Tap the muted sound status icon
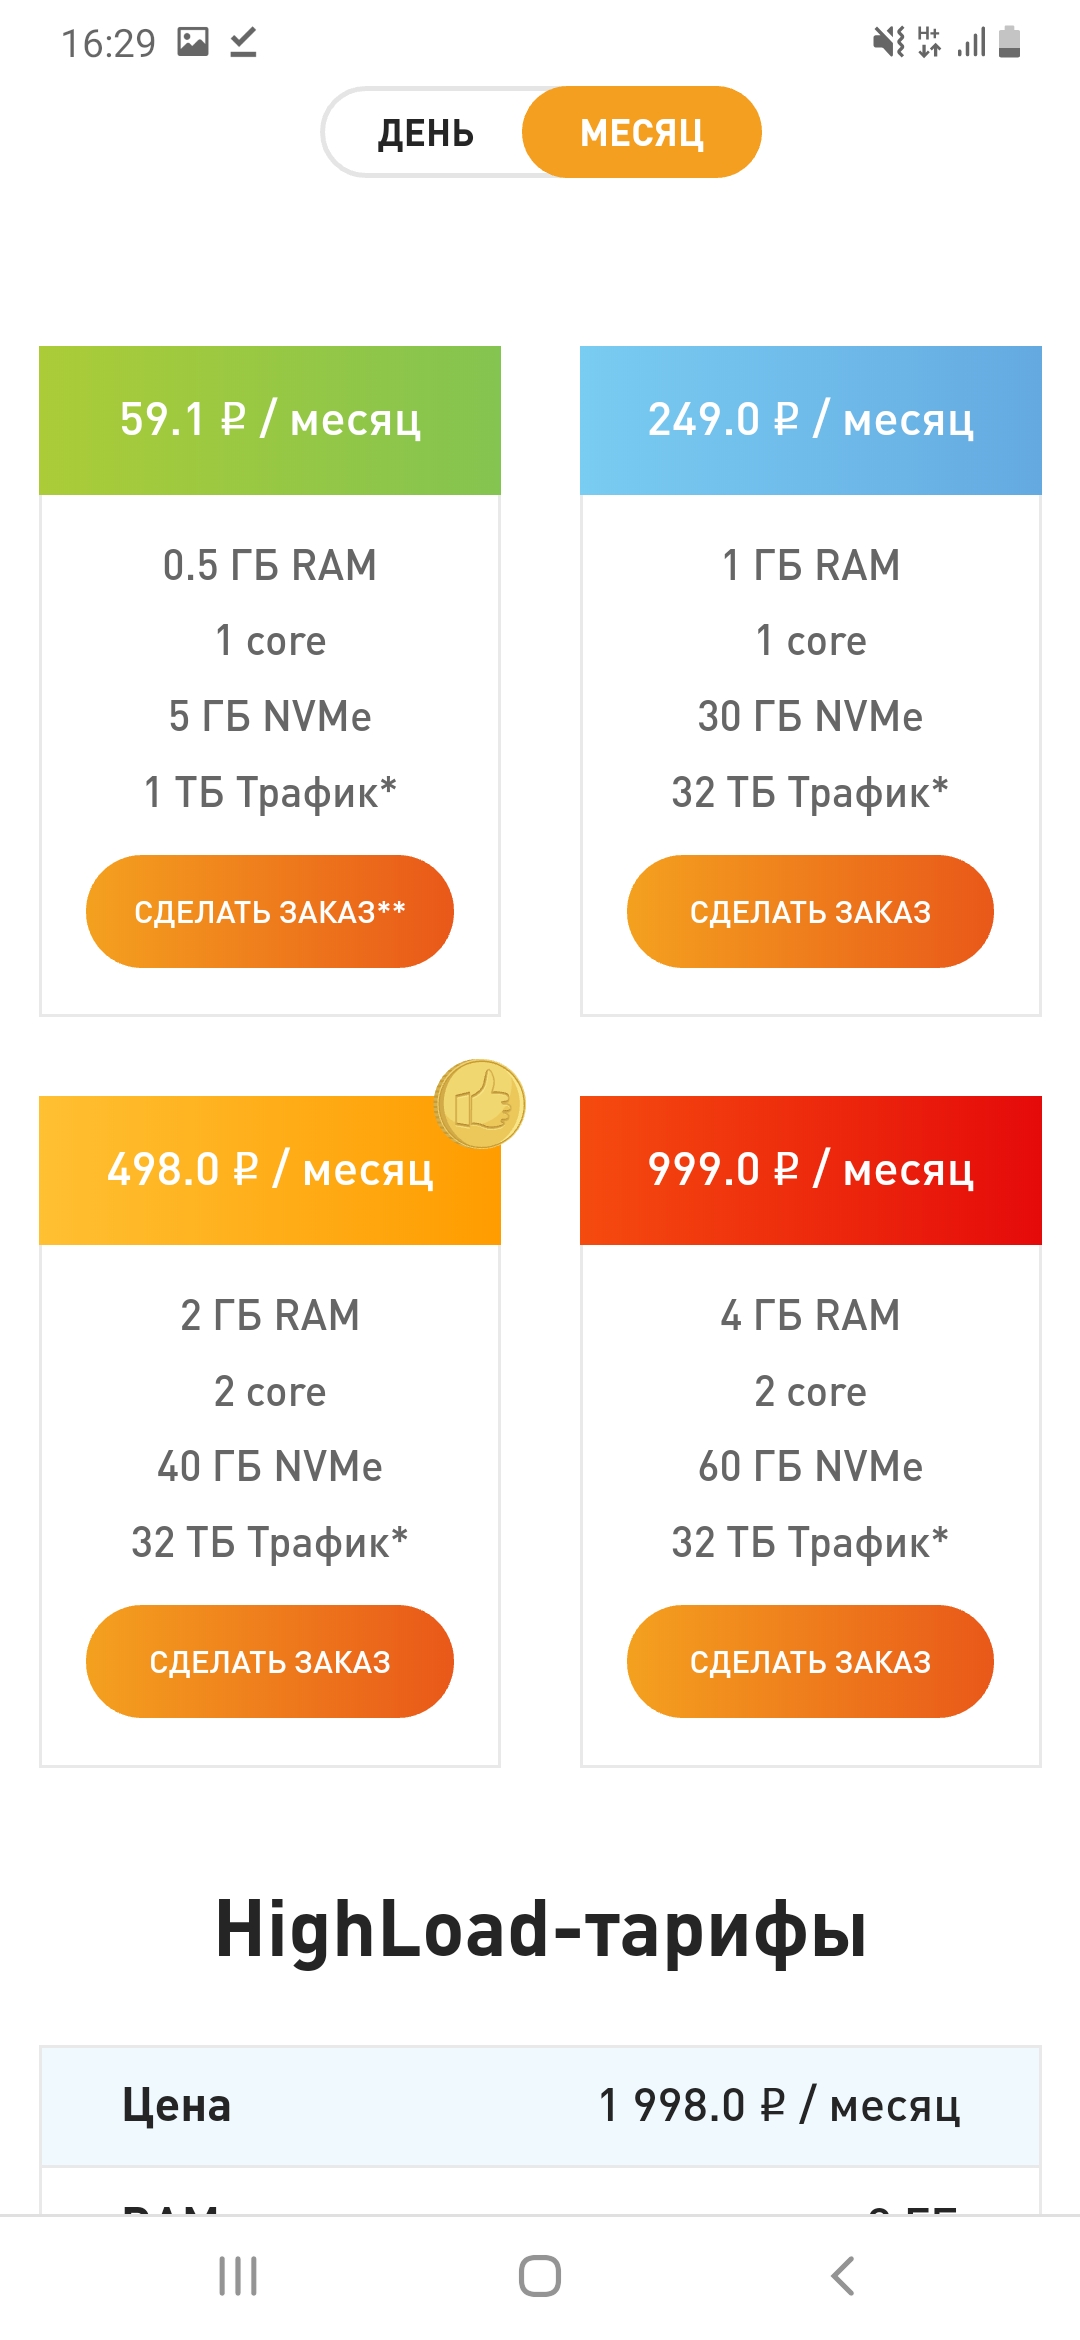The image size is (1080, 2340). [888, 42]
